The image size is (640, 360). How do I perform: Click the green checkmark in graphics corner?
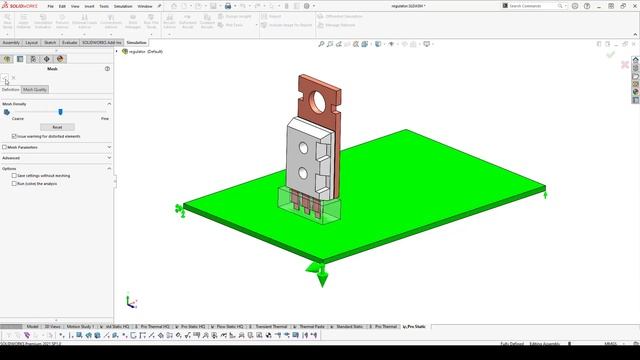tap(611, 54)
